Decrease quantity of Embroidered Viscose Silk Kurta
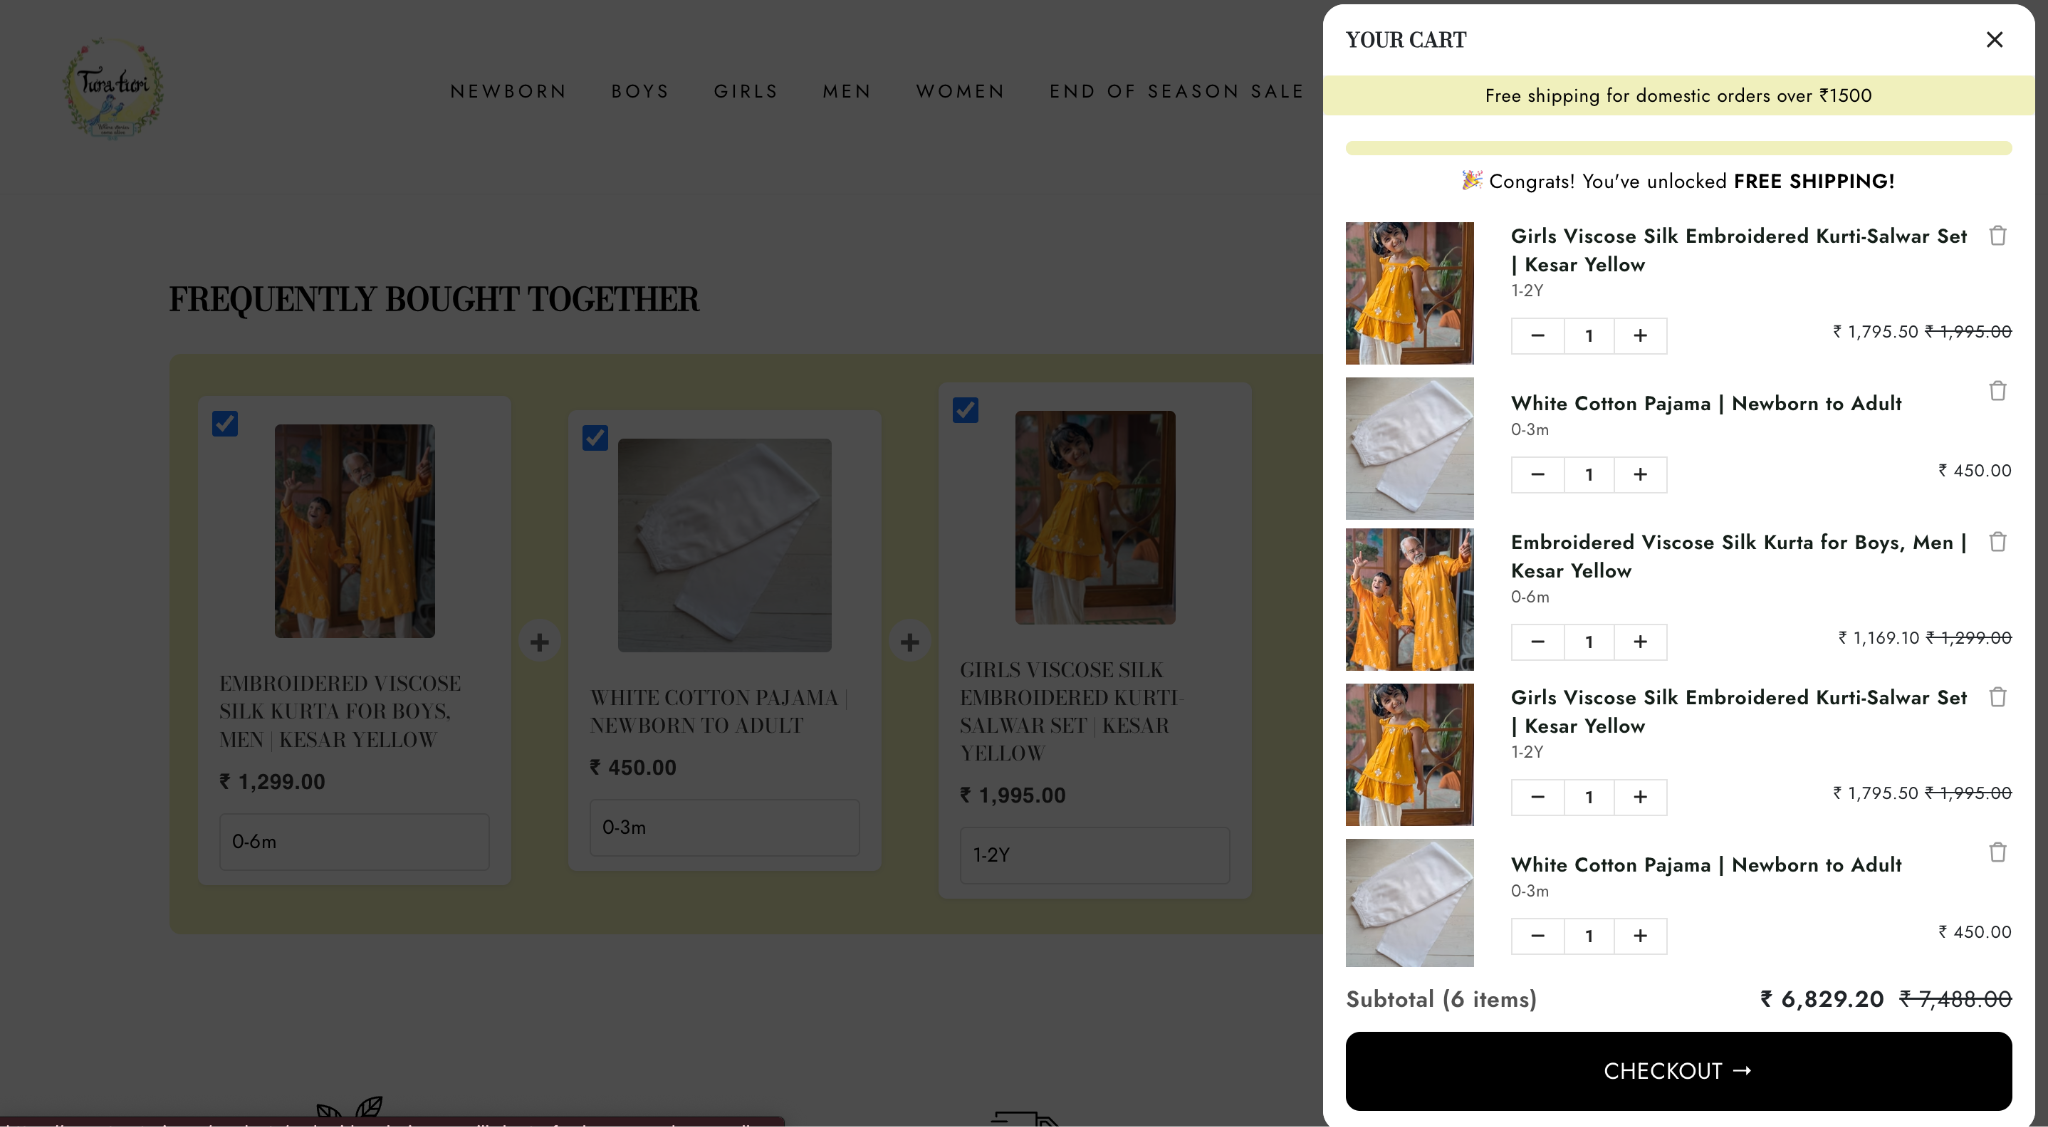Screen dimensions: 2048x1127 (x=1538, y=642)
